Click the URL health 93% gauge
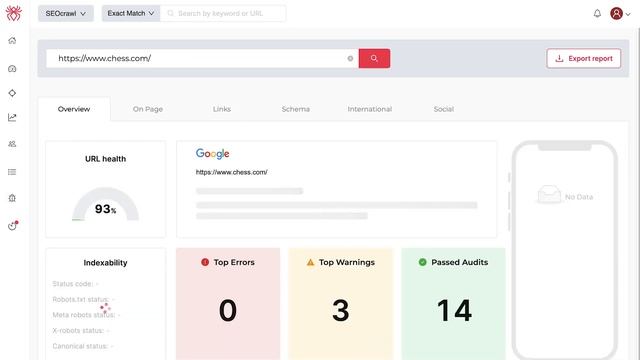Screen dimensions: 640x360 point(106,204)
